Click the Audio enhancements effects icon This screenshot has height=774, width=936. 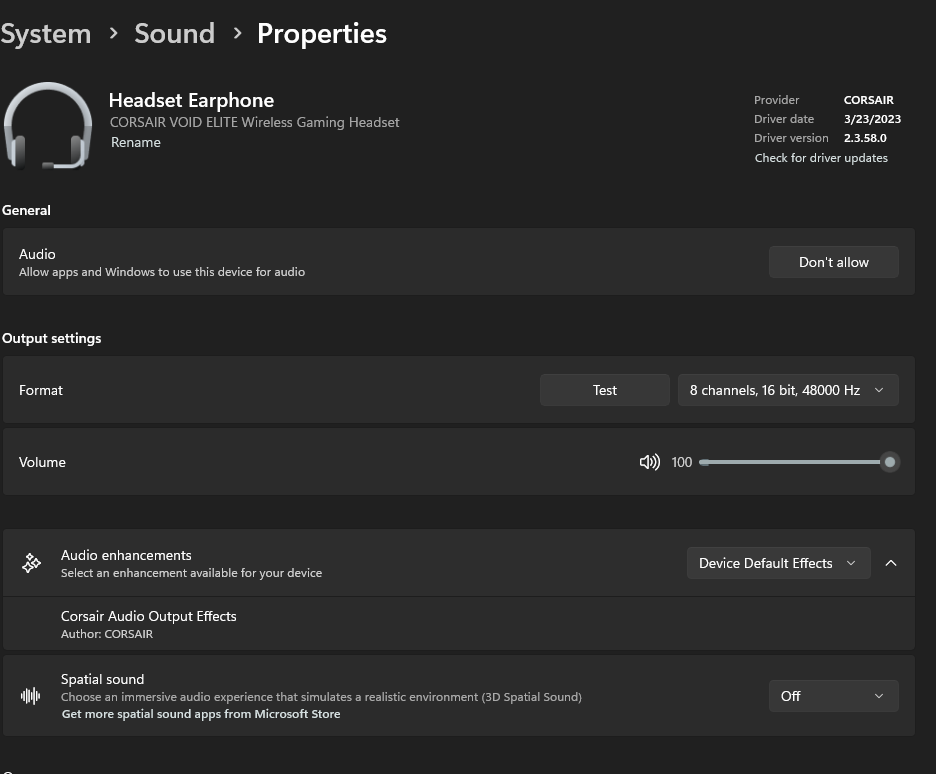tap(30, 562)
